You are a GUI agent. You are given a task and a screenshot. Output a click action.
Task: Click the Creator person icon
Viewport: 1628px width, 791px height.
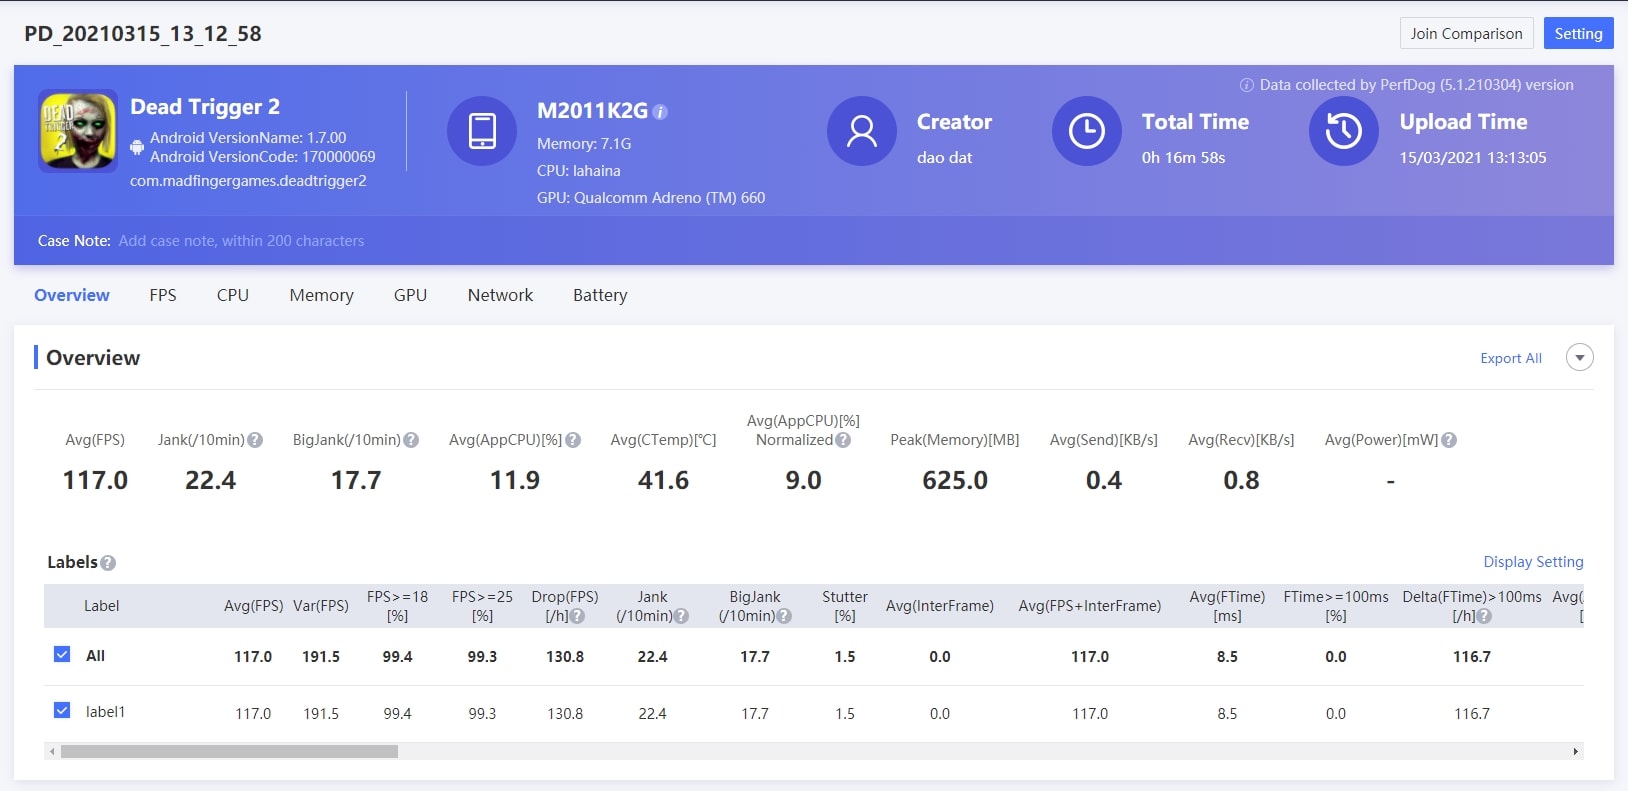pos(862,131)
